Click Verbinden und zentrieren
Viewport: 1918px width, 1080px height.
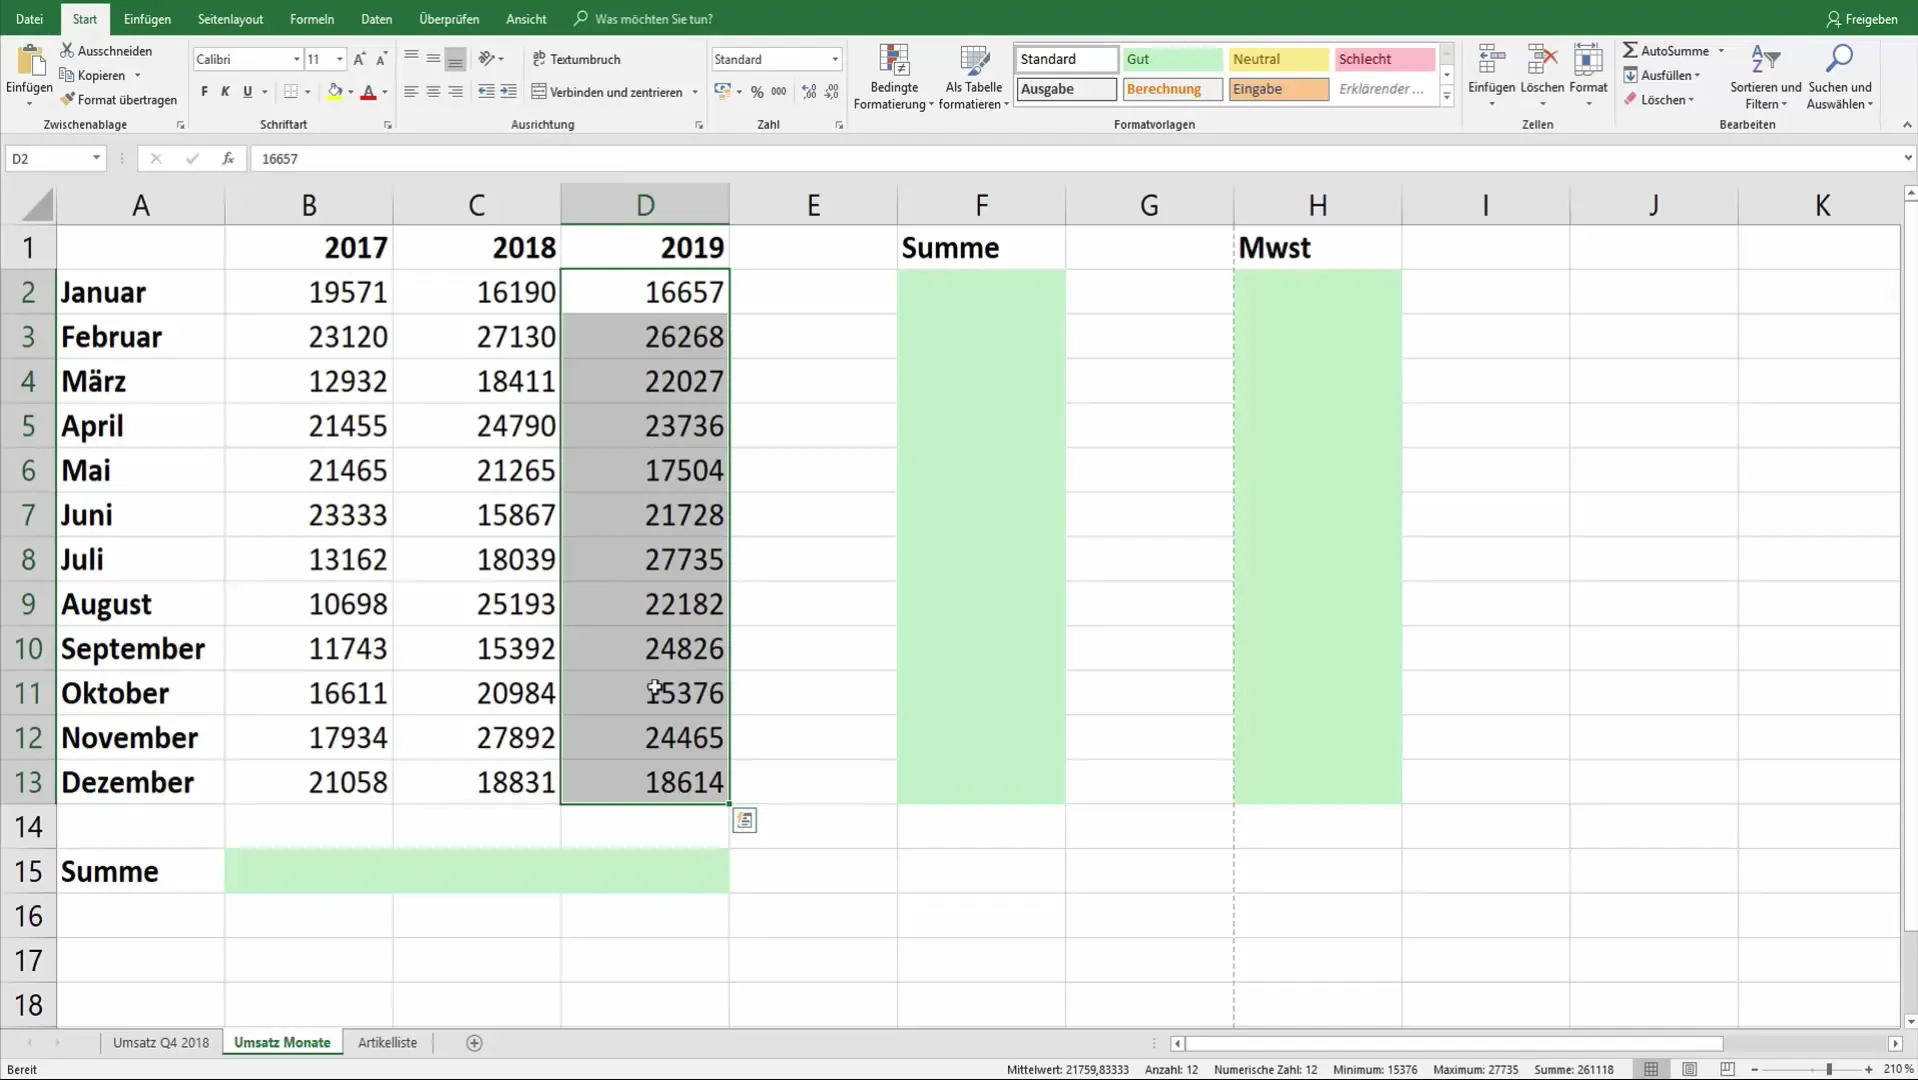point(607,91)
